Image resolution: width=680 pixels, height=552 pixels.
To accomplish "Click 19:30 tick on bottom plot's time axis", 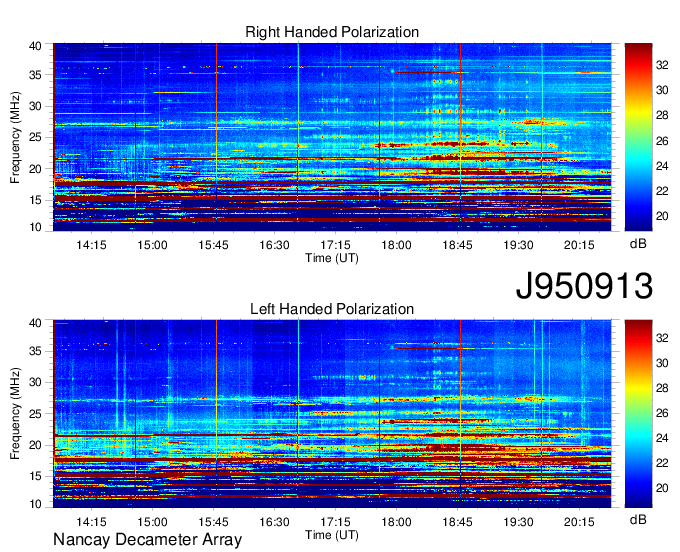I will click(519, 522).
